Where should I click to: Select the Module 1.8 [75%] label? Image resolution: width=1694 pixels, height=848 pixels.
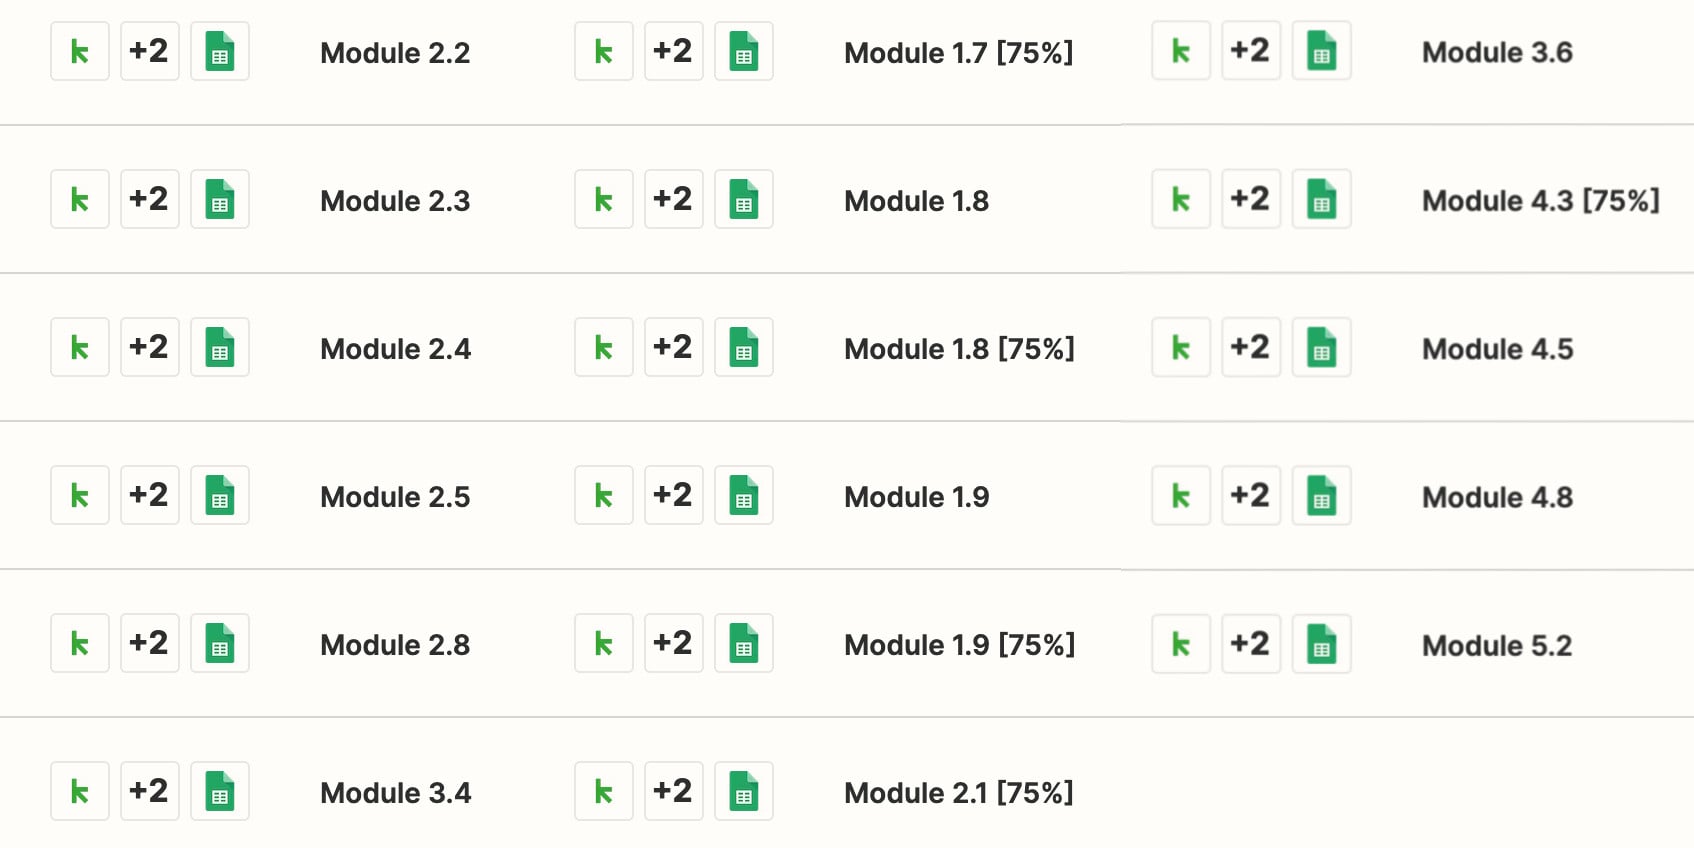[x=959, y=348]
